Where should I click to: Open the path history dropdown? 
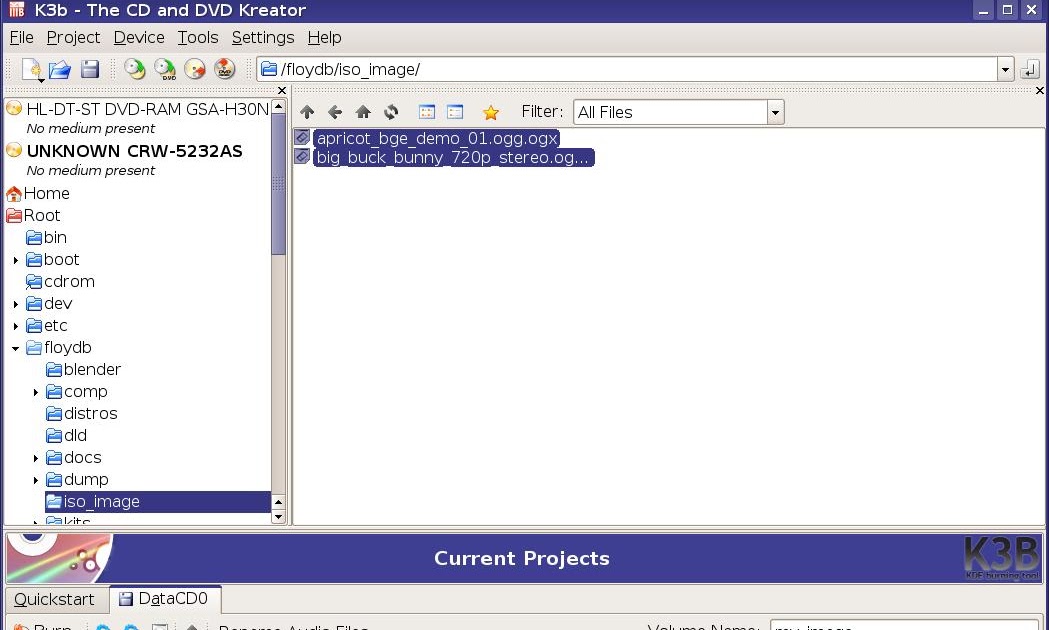1005,69
